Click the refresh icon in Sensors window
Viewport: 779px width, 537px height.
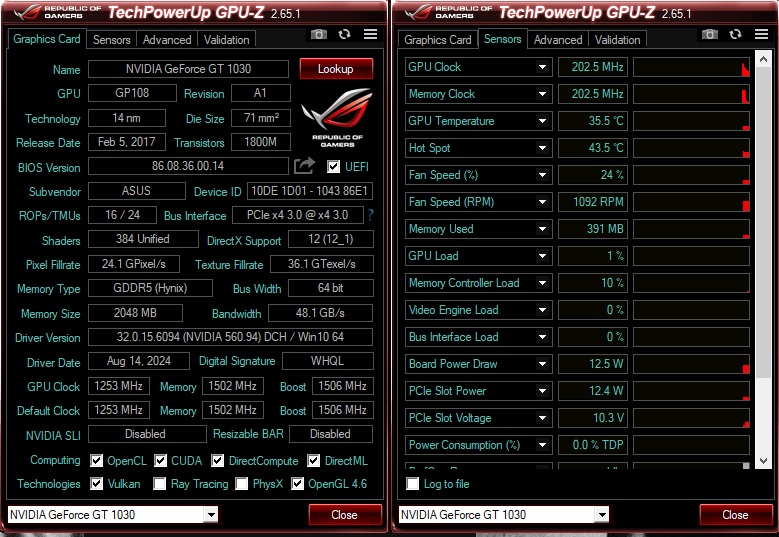[x=735, y=34]
